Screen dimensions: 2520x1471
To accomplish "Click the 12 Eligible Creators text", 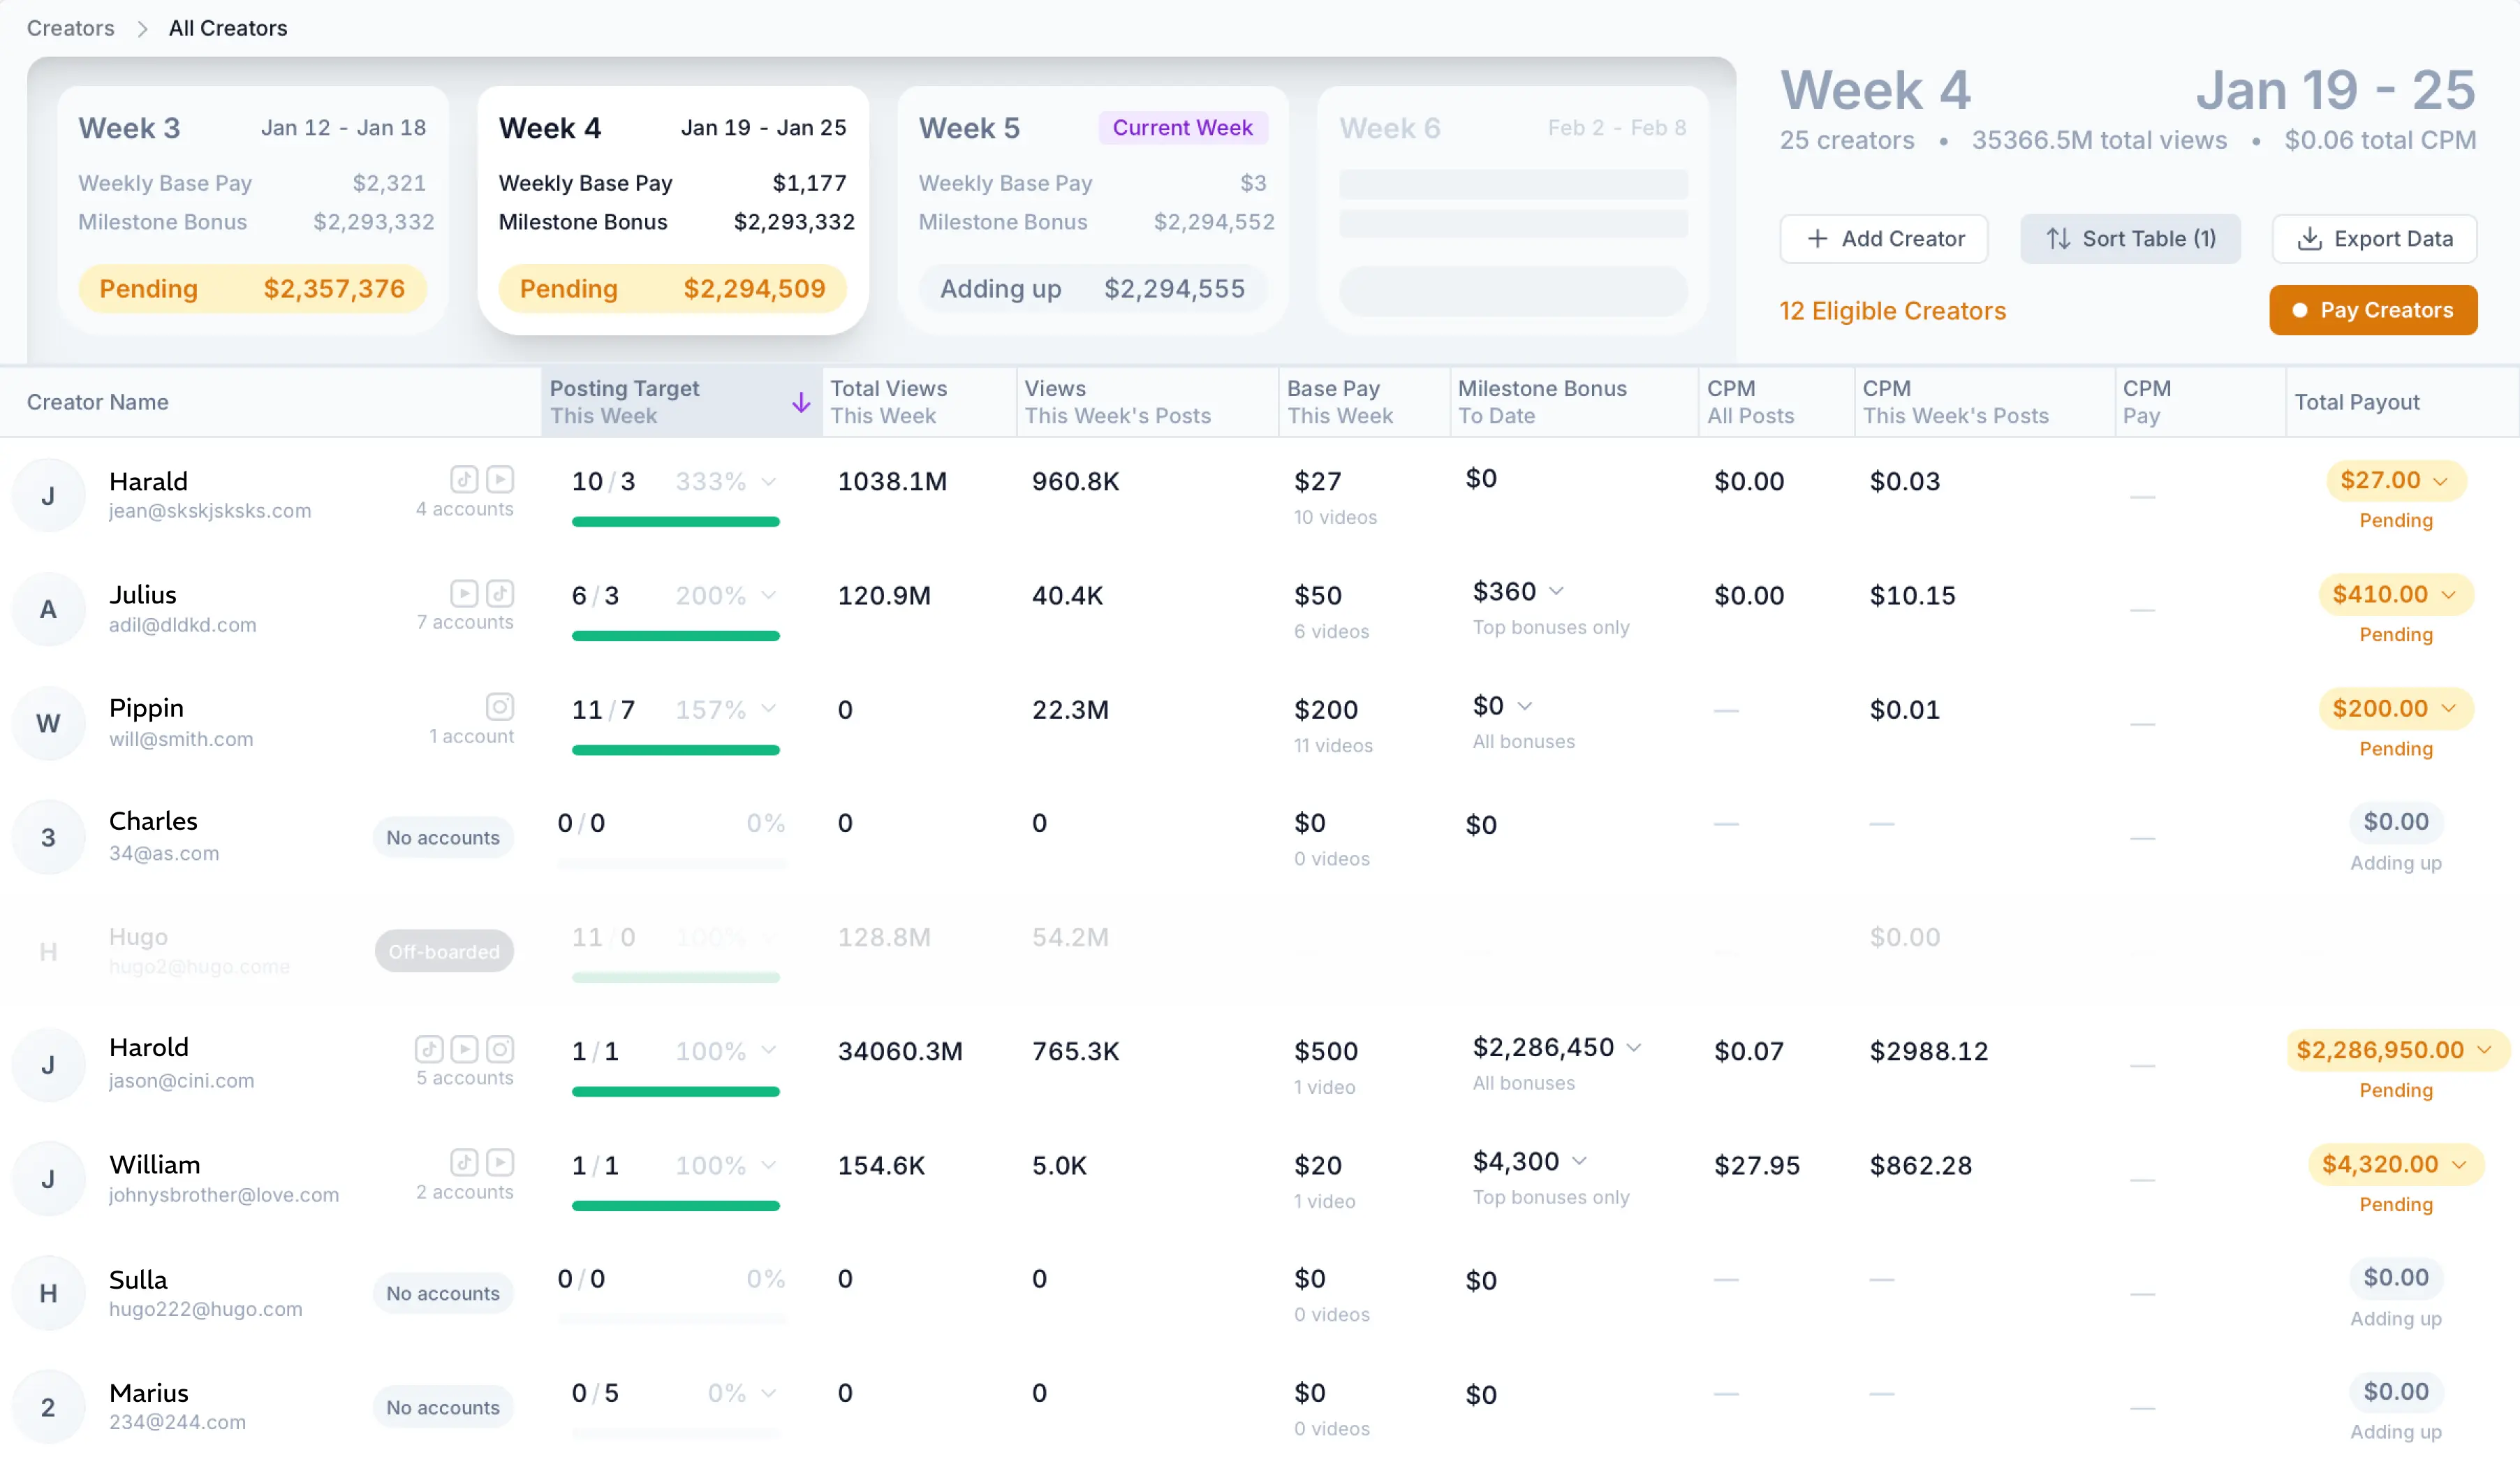I will (x=1893, y=311).
